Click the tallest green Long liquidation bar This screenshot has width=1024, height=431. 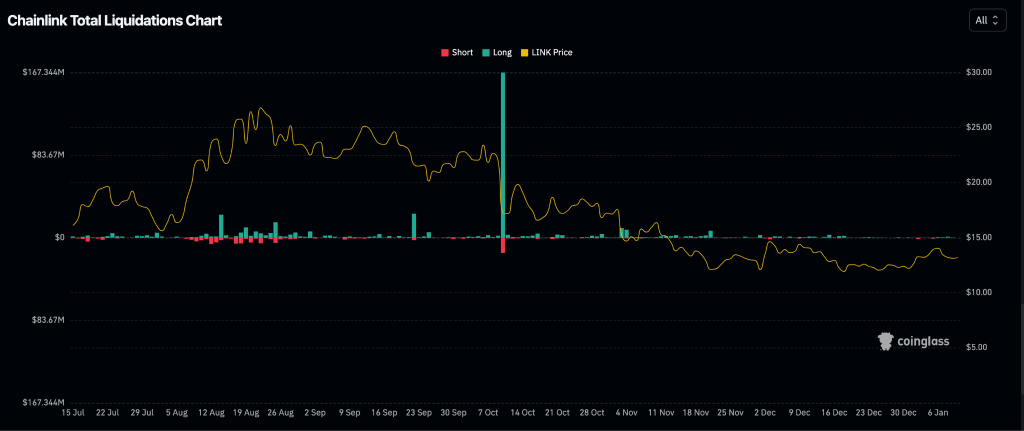(x=503, y=155)
